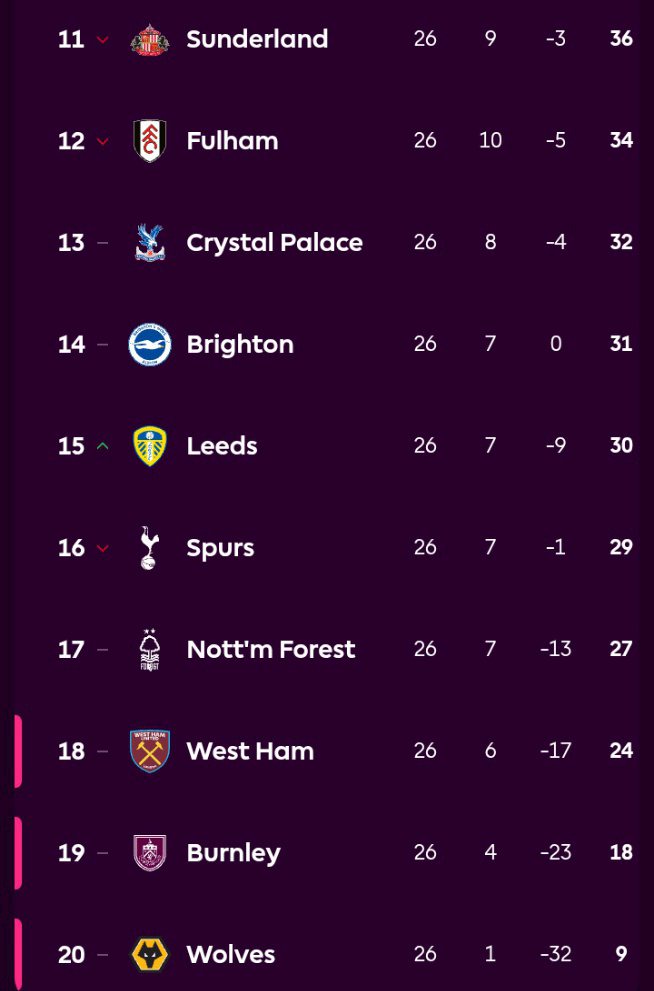This screenshot has height=991, width=654.
Task: Click the Spurs cockerel logo
Action: (x=150, y=548)
